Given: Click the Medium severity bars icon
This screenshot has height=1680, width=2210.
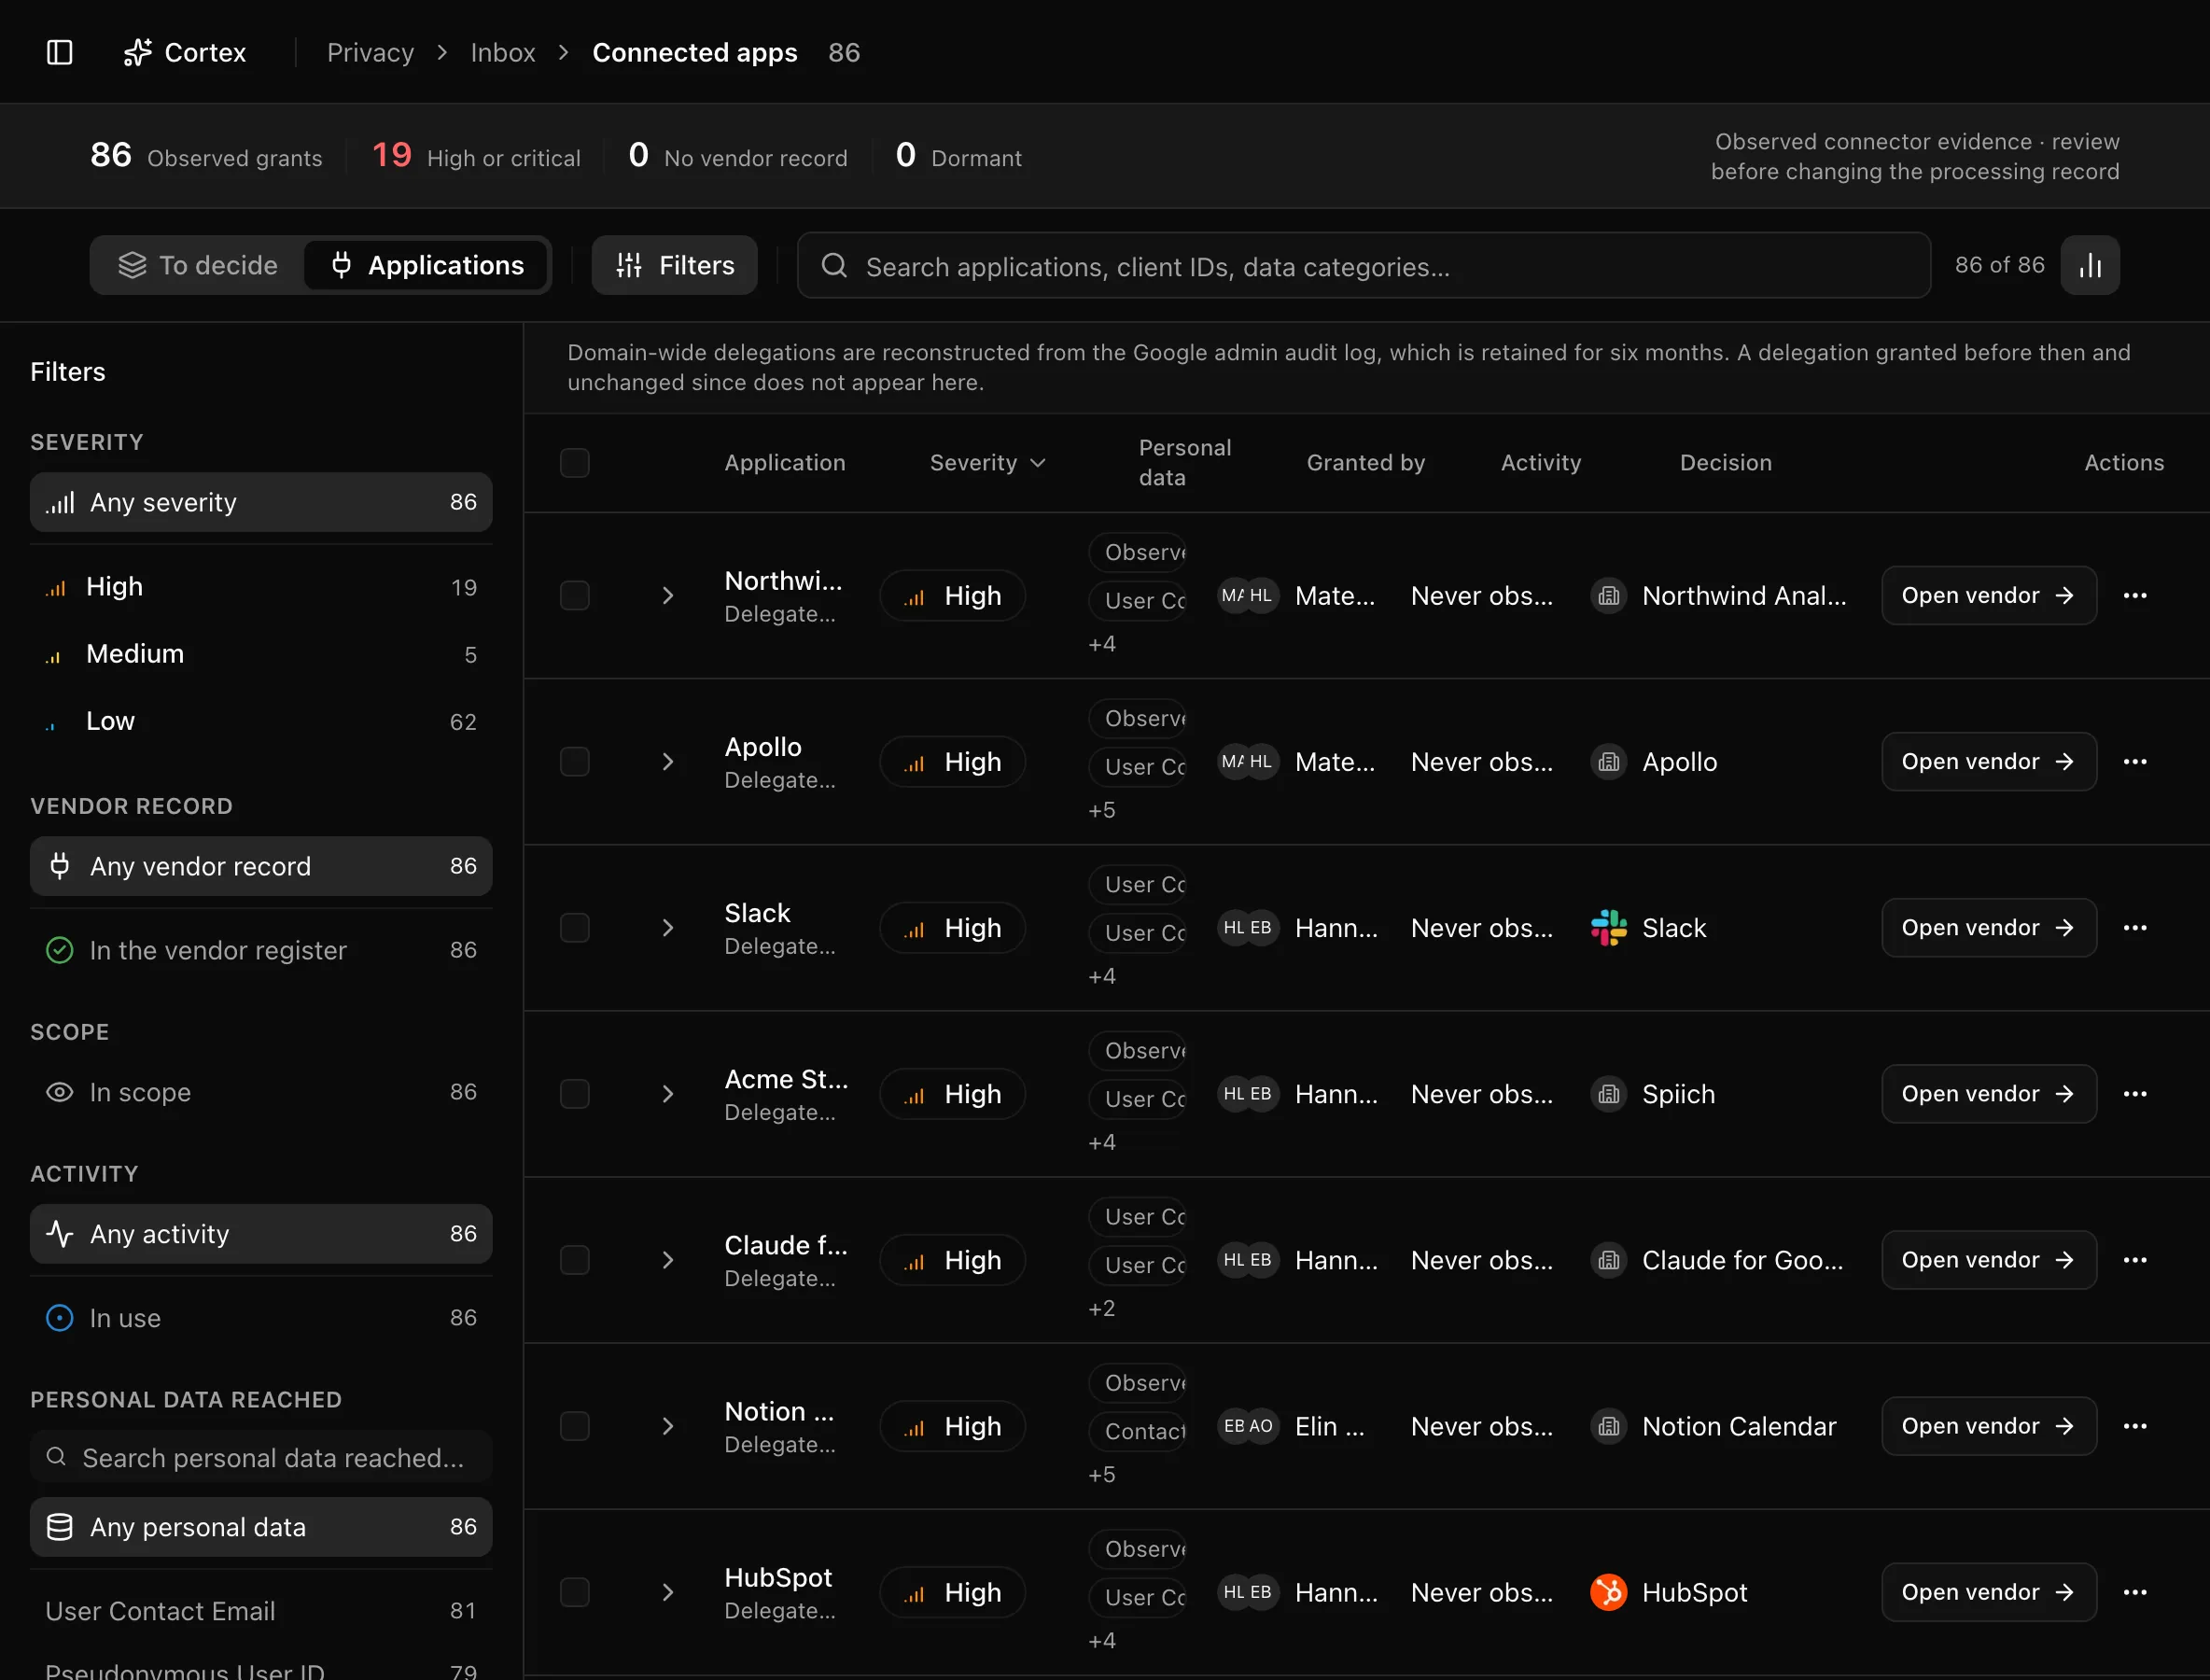Looking at the screenshot, I should (x=54, y=656).
